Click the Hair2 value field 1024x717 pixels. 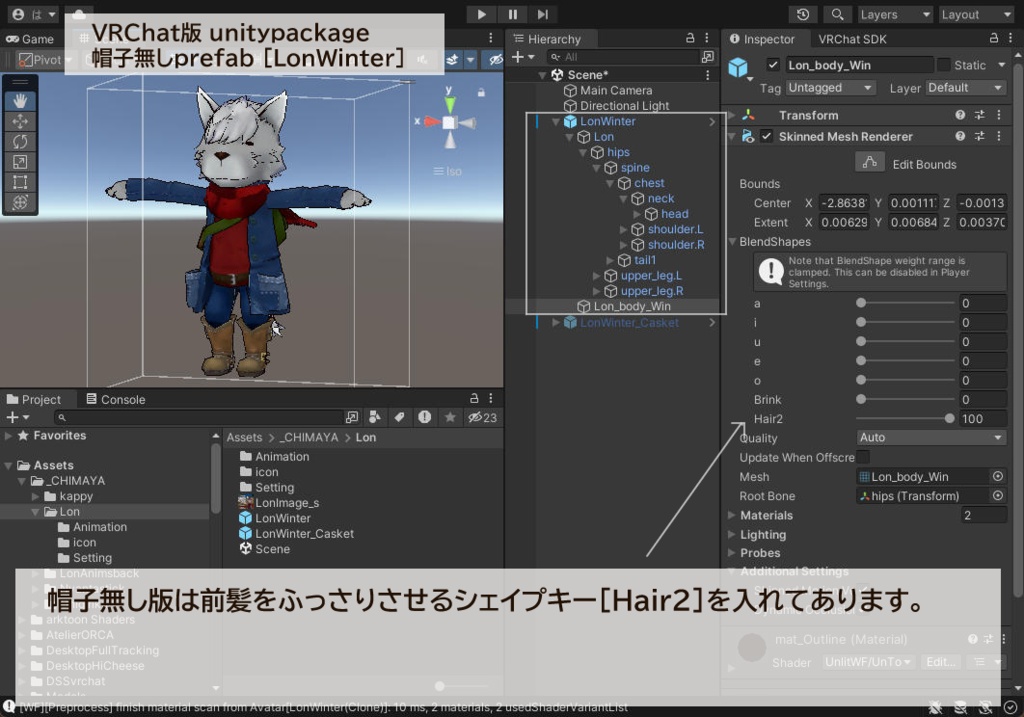pos(983,419)
